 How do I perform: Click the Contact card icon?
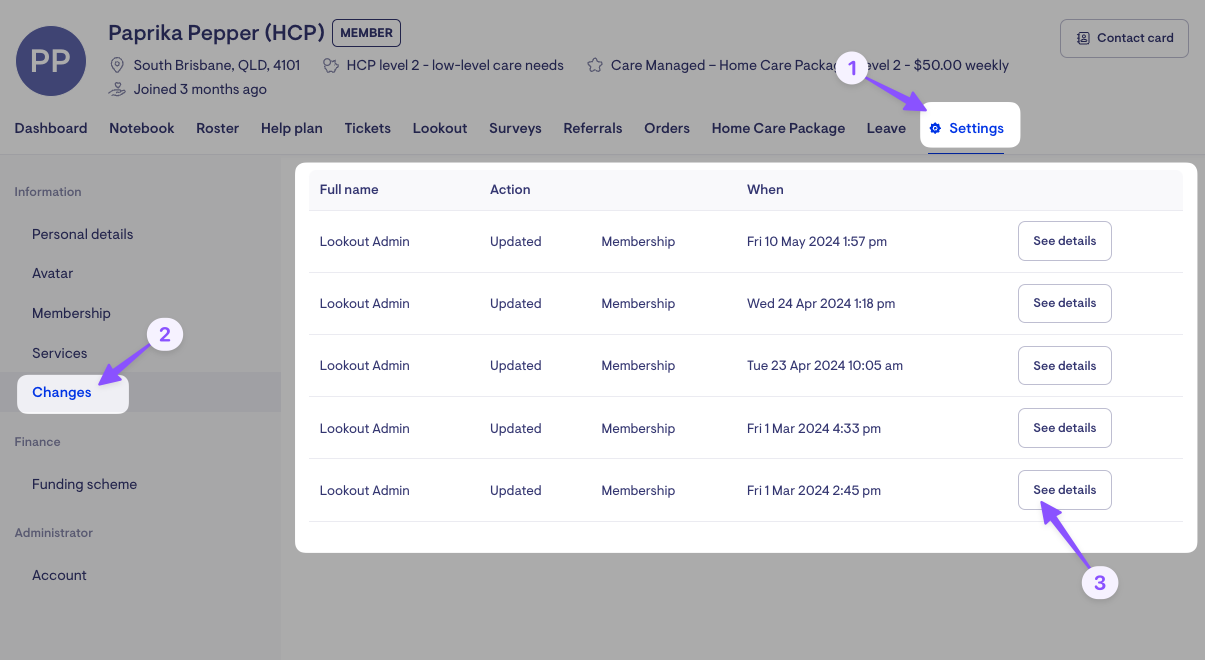coord(1083,38)
